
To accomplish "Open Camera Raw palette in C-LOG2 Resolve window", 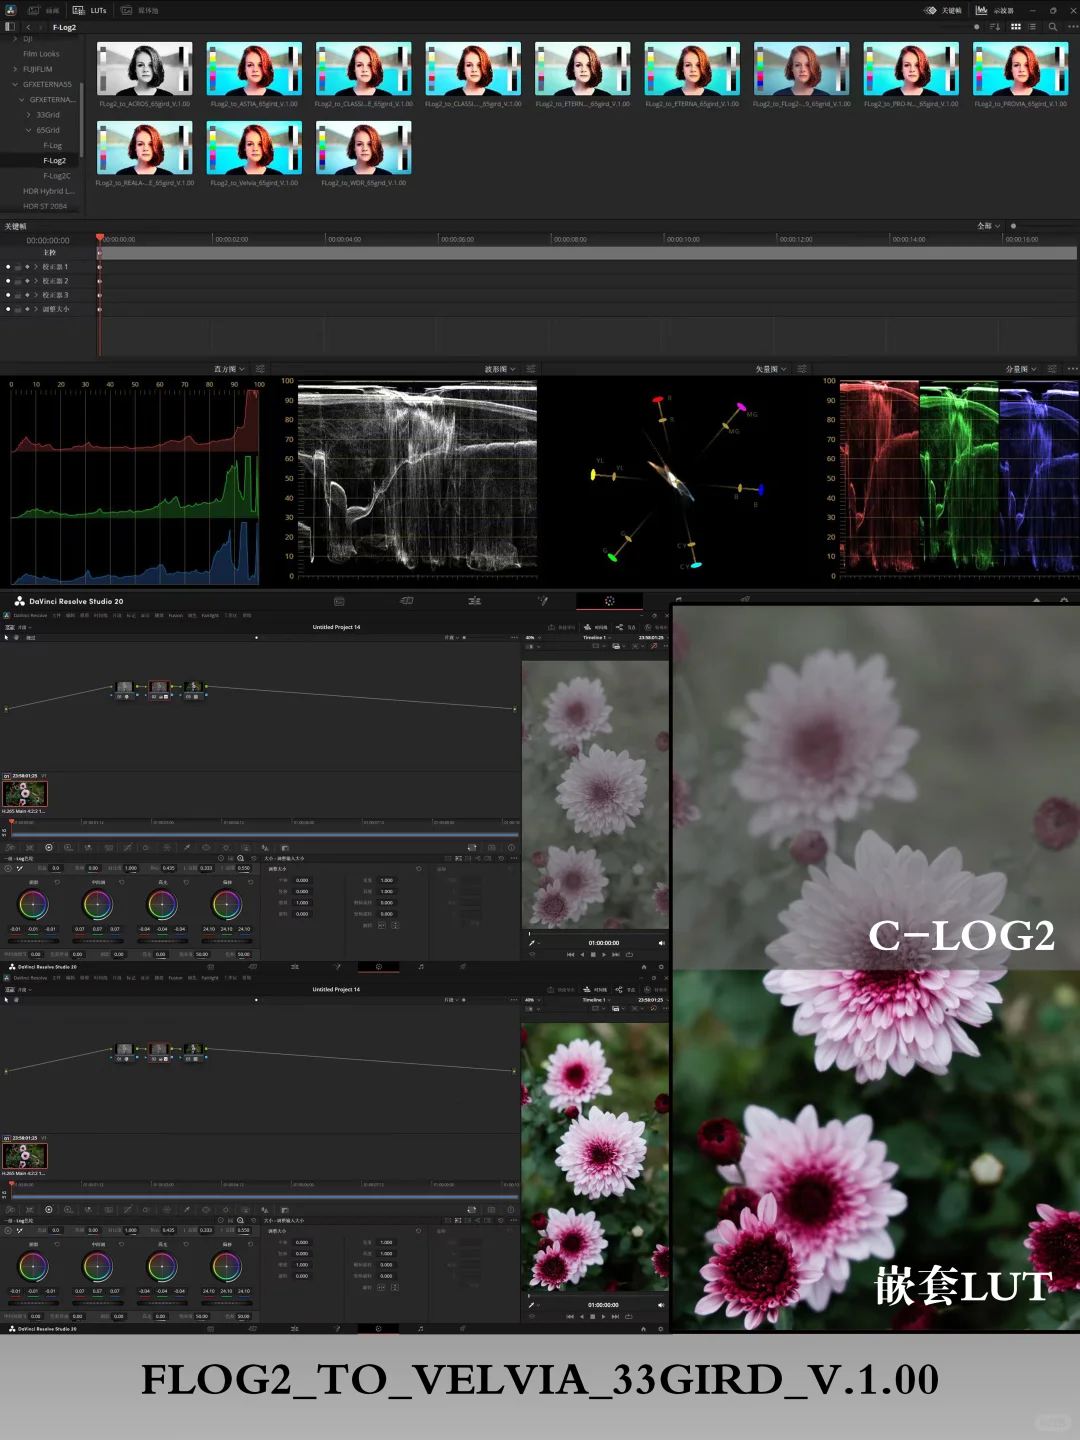I will tap(10, 847).
